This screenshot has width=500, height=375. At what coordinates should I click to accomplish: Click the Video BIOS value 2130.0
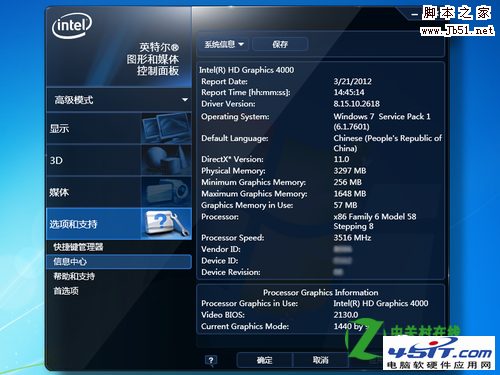[x=346, y=315]
